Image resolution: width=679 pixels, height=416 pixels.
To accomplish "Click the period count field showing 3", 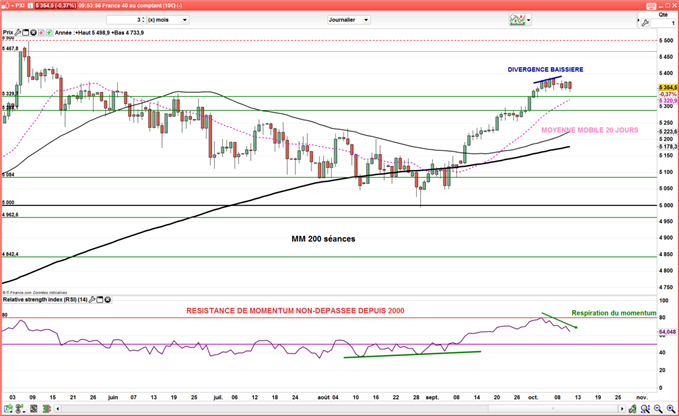I will 124,19.
